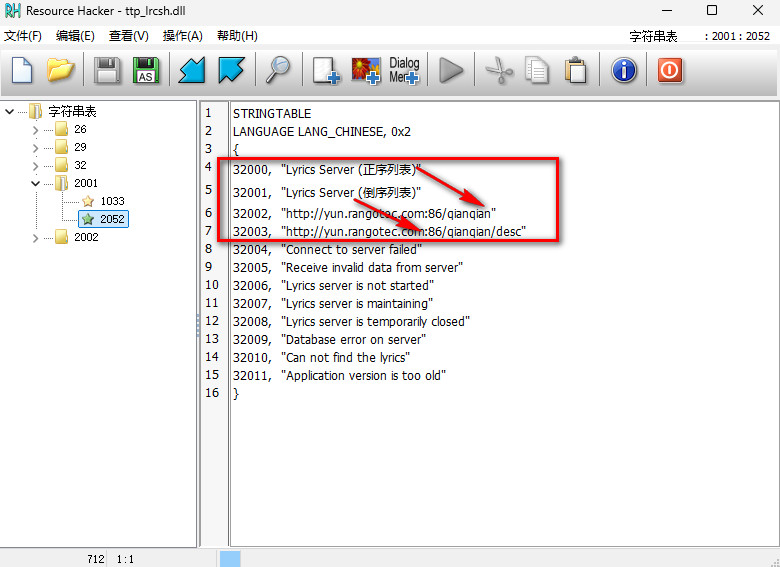Click the Paste clipboard icon

click(x=576, y=70)
